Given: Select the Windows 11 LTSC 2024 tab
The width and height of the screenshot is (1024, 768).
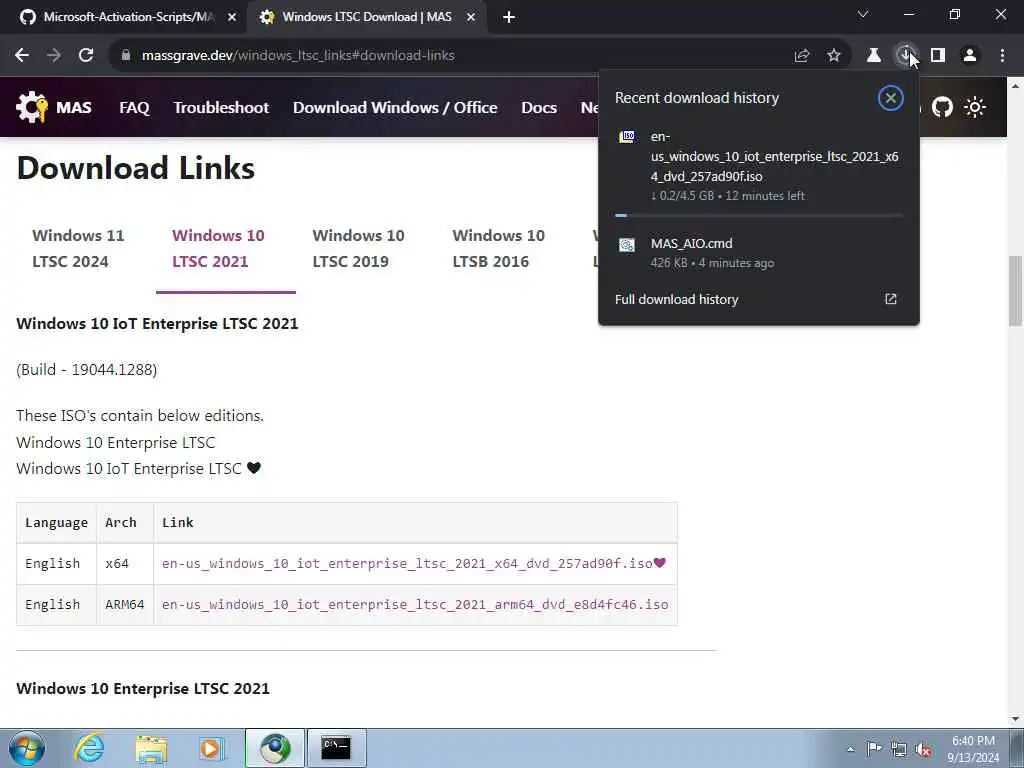Looking at the screenshot, I should click(x=78, y=249).
